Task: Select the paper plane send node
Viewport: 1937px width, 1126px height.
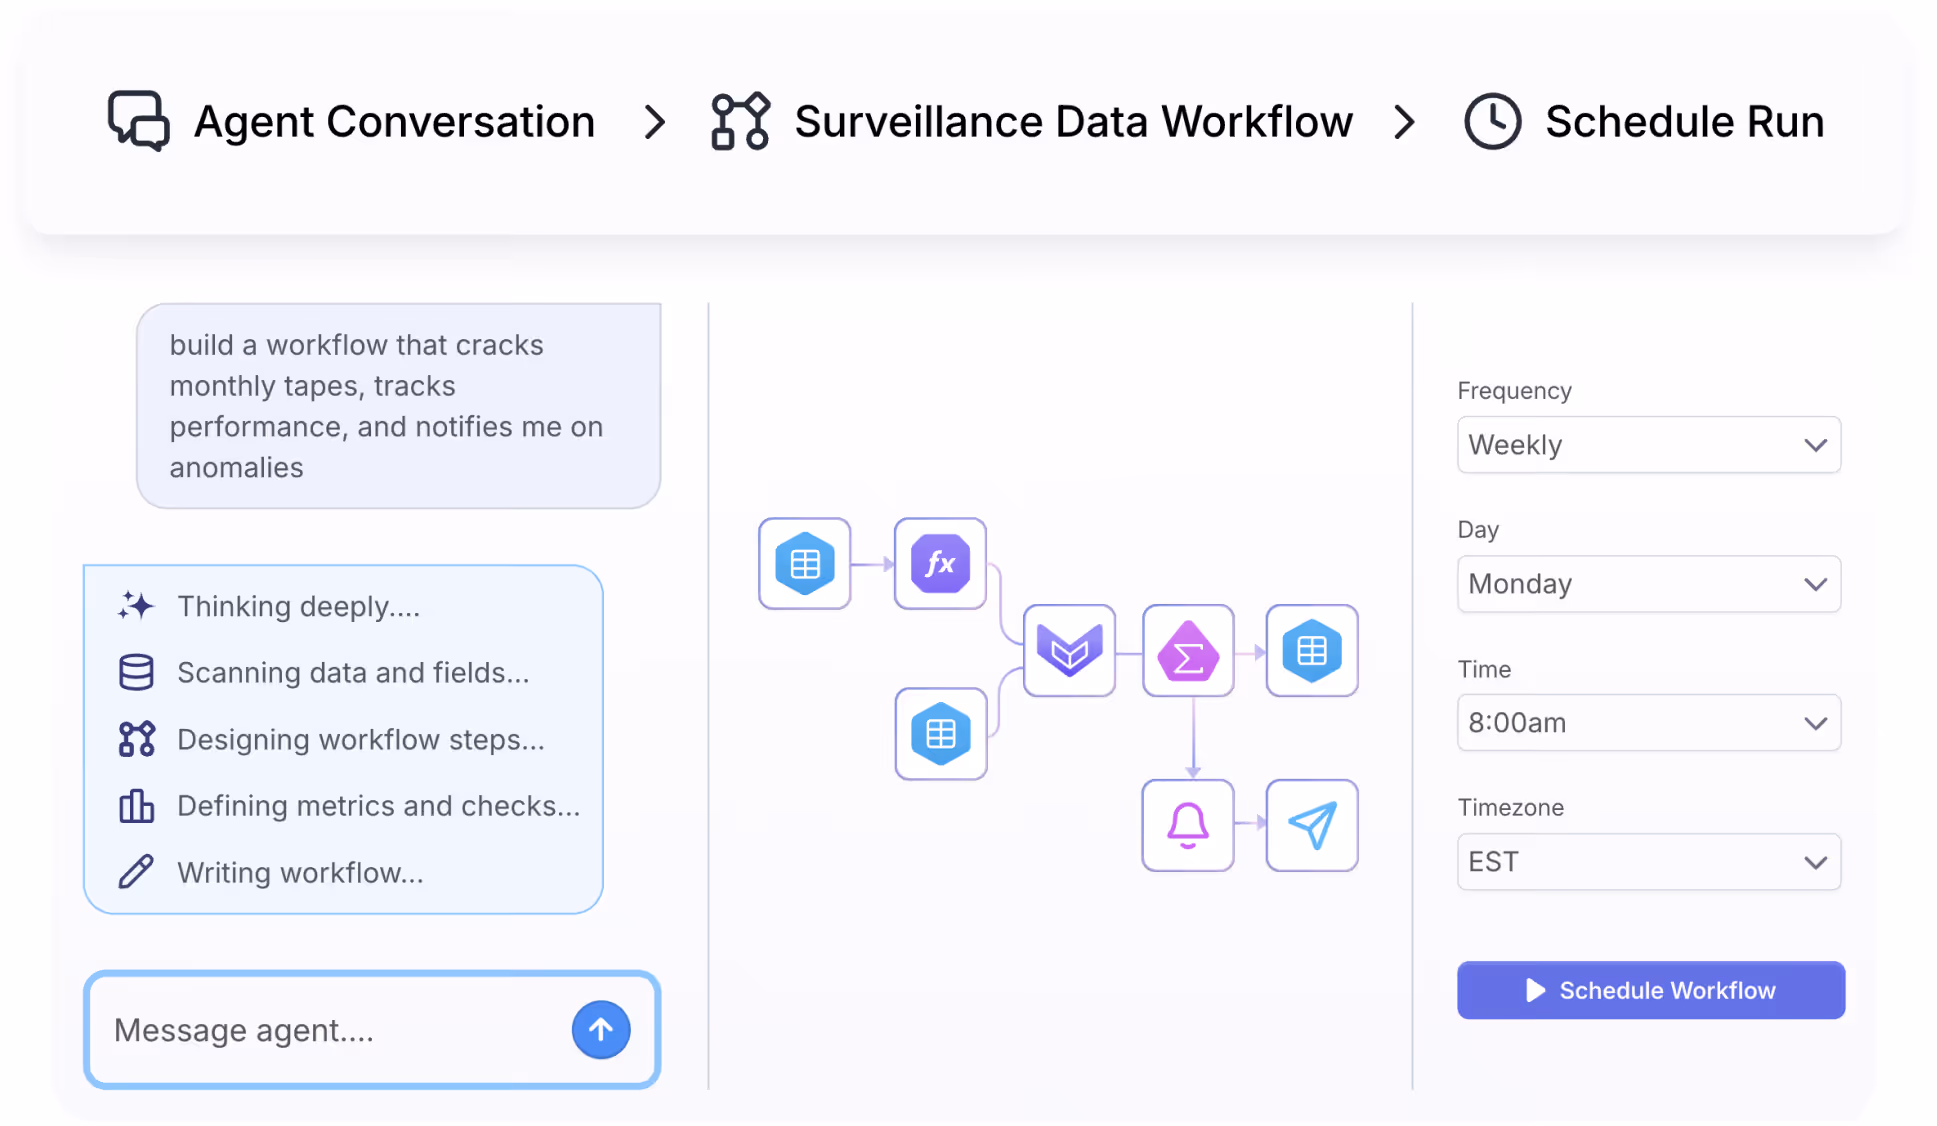Action: [1312, 825]
